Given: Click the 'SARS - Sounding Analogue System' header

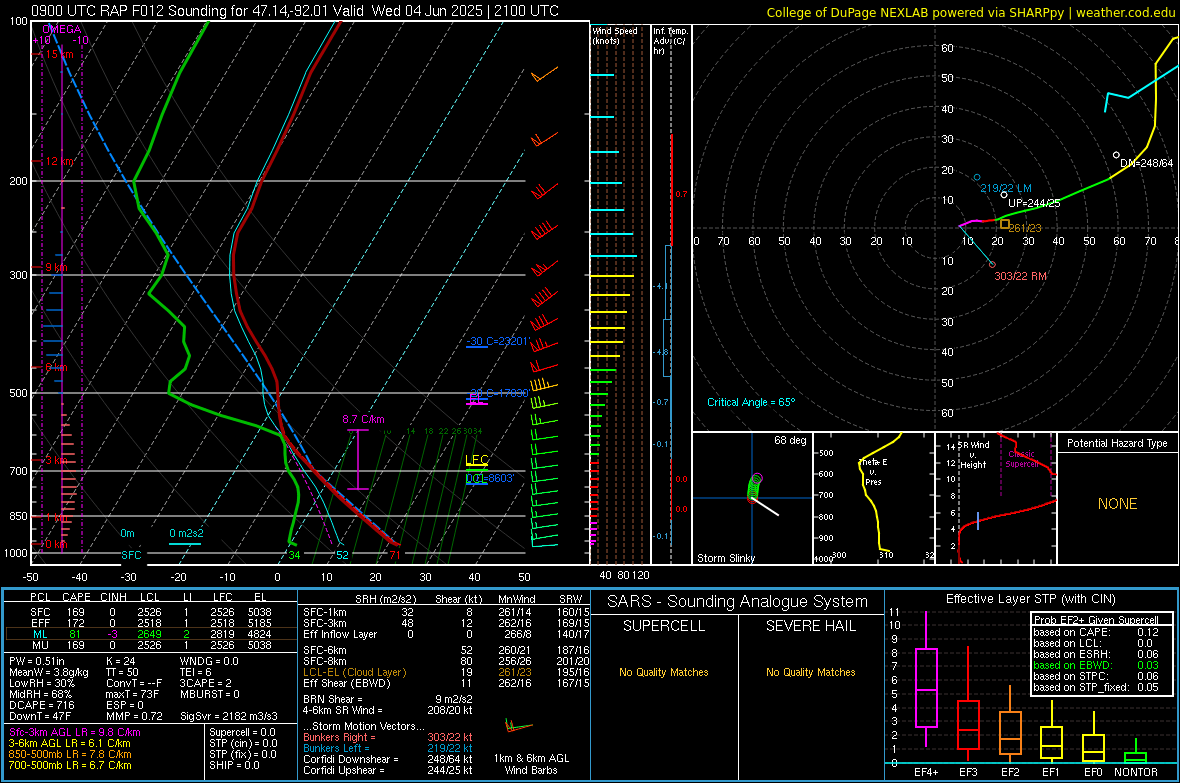Looking at the screenshot, I should [x=738, y=602].
